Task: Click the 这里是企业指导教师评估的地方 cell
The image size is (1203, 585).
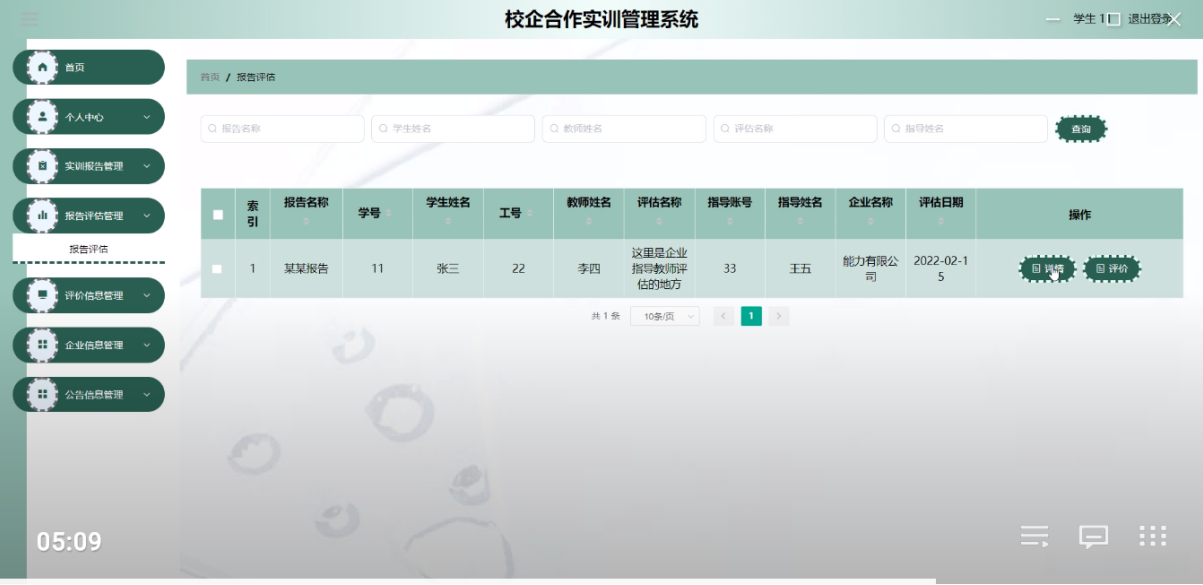Action: point(659,268)
